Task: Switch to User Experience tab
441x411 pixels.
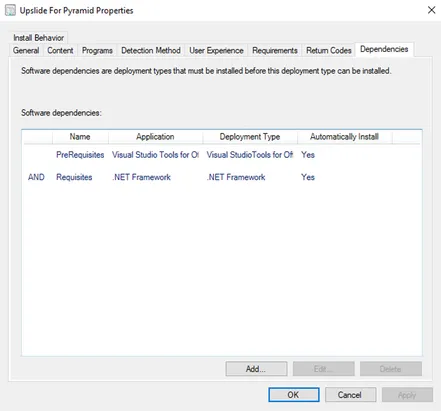Action: coord(216,50)
